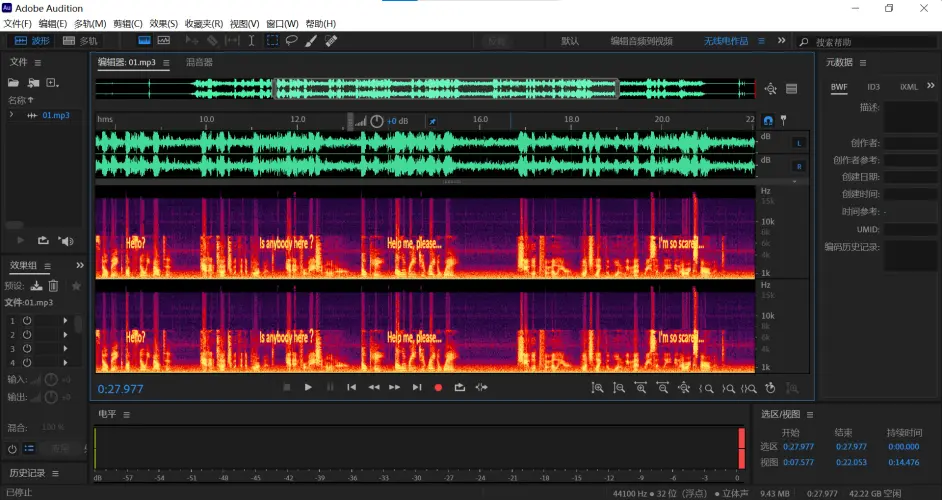Click the red Record button
Viewport: 942px width, 500px height.
click(438, 387)
